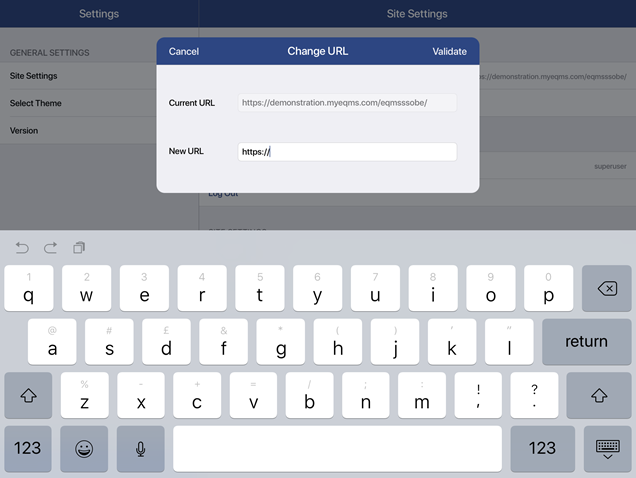The width and height of the screenshot is (636, 478).
Task: Tap the space bar
Action: tap(337, 449)
